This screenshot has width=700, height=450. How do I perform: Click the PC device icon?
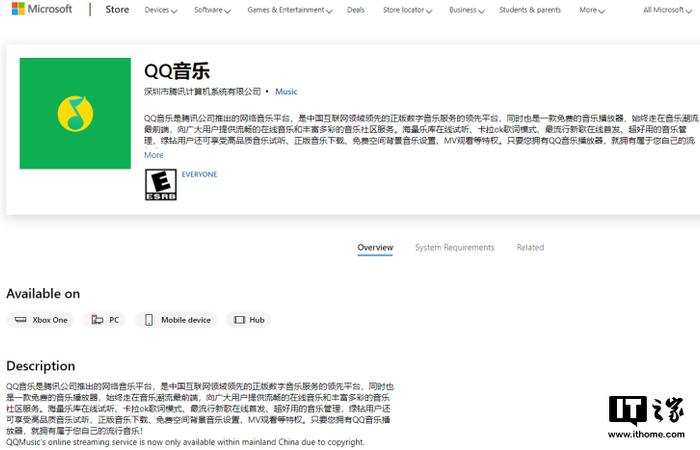97,320
